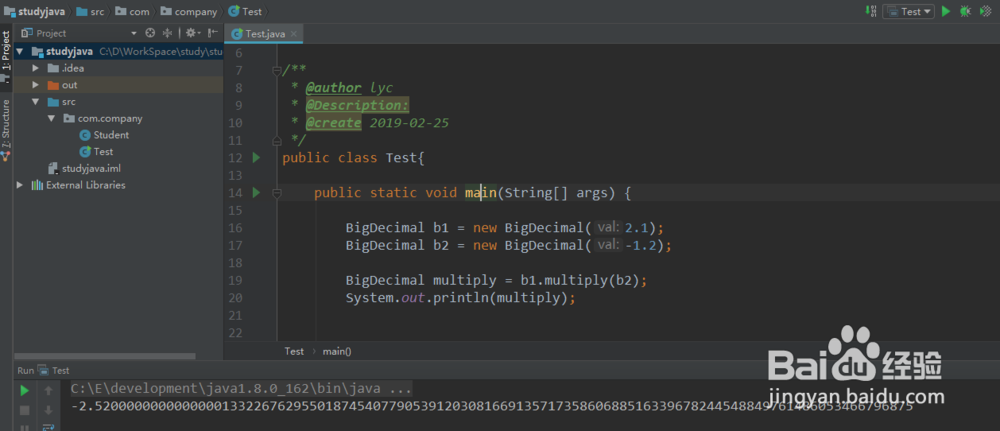
Task: Collapse the src folder arrow
Action: [x=36, y=102]
